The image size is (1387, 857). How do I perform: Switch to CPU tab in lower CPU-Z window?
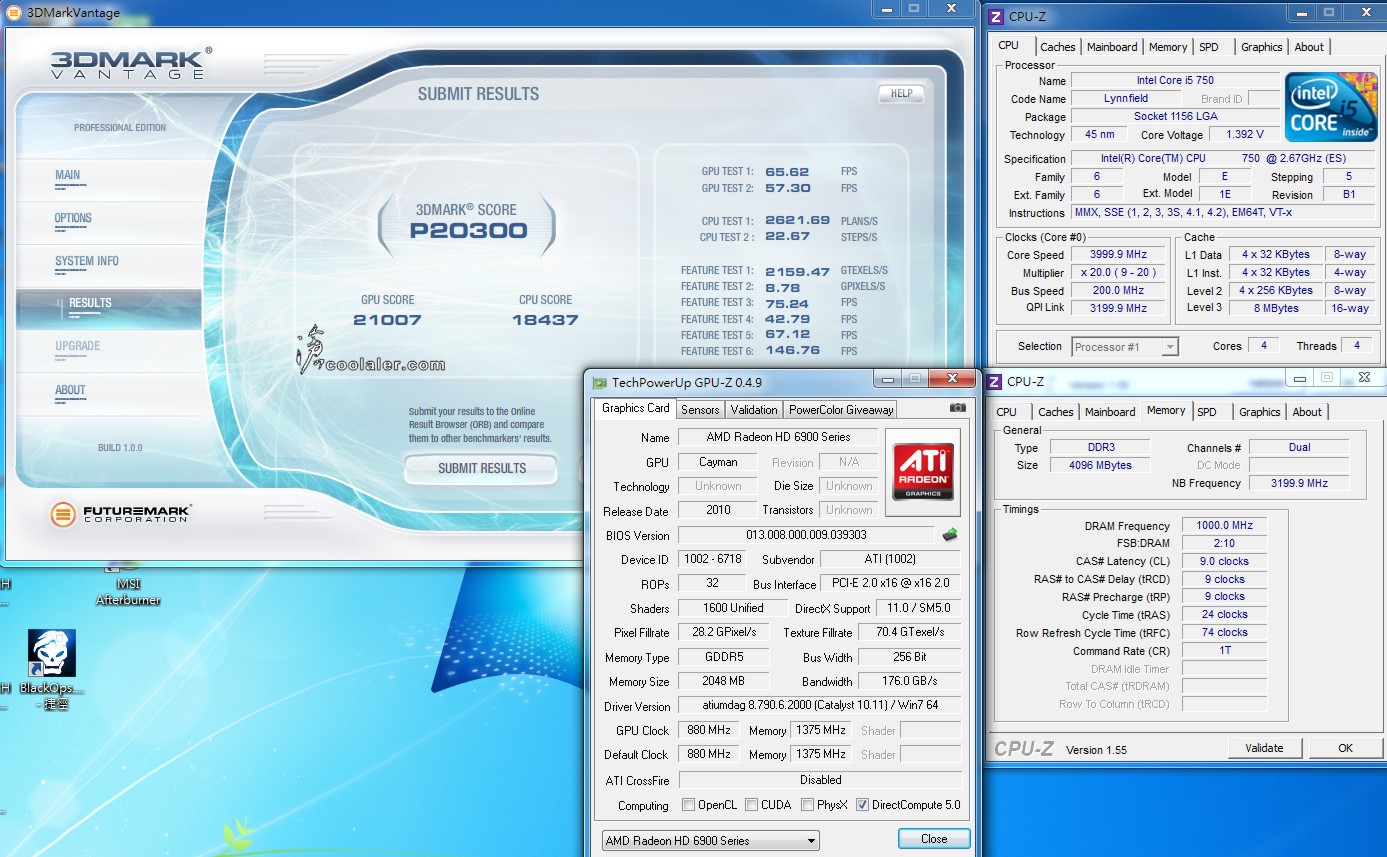[x=1007, y=412]
